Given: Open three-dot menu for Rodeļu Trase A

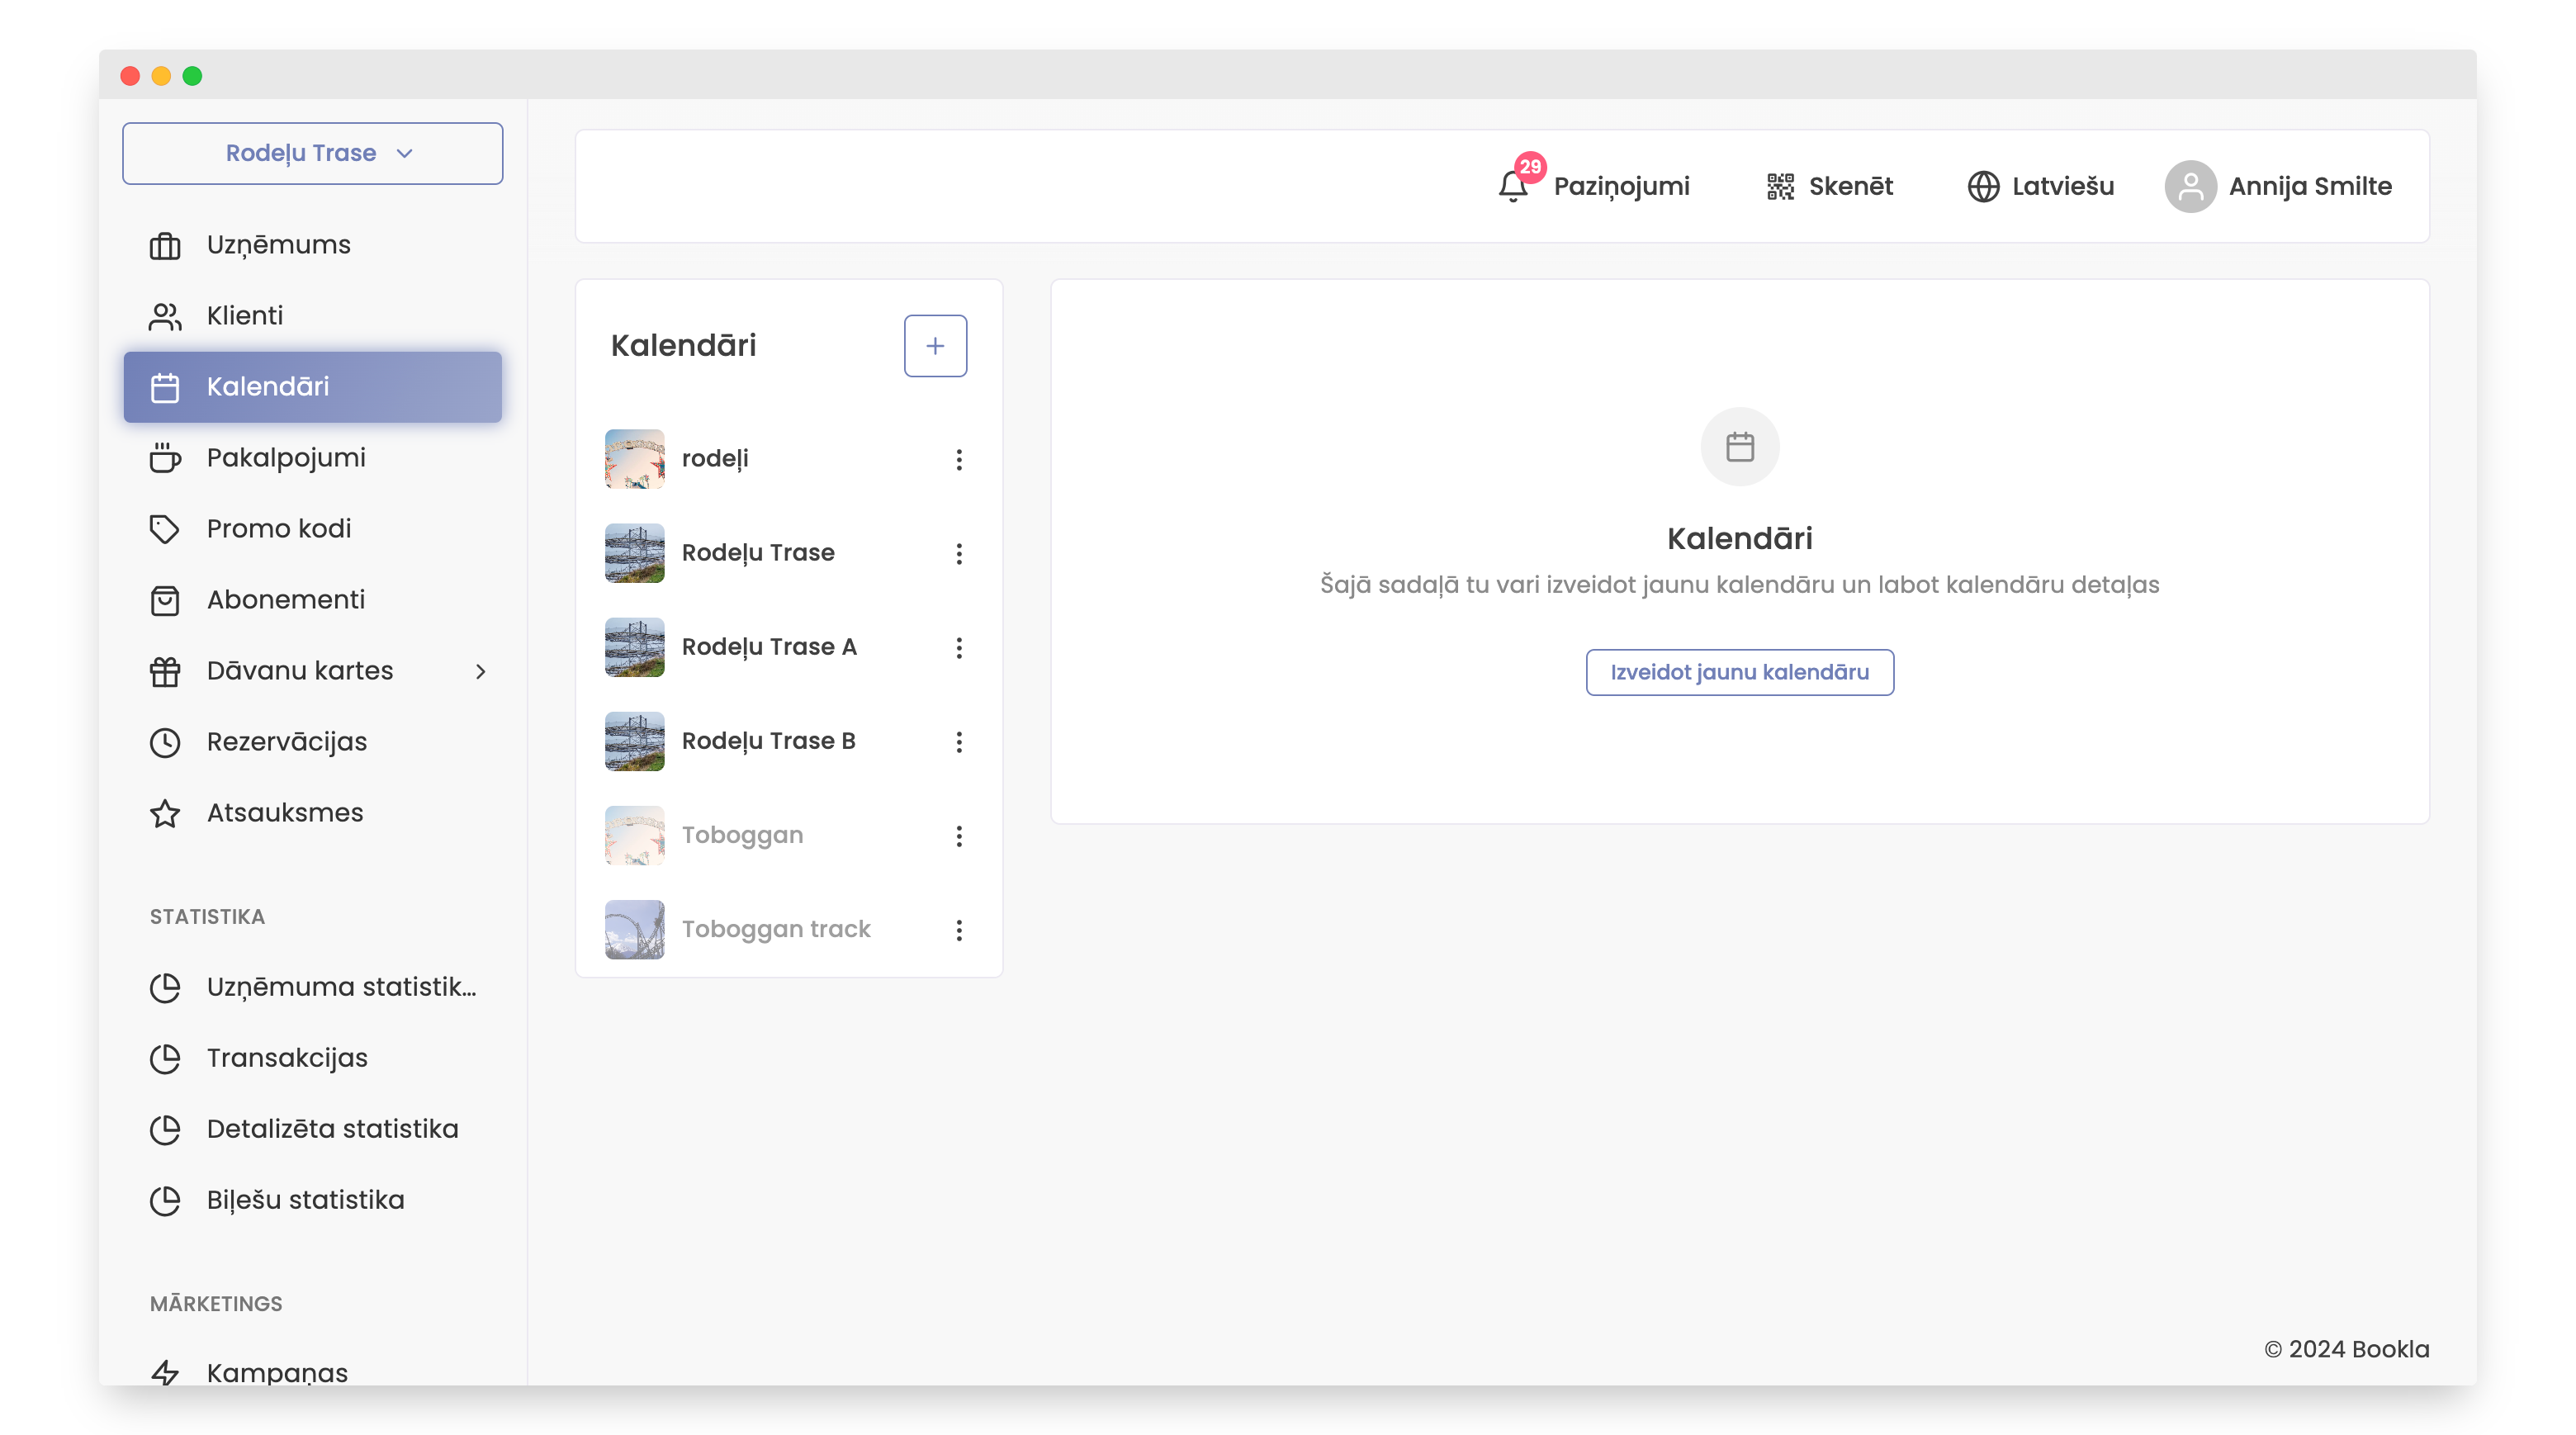Looking at the screenshot, I should point(958,647).
